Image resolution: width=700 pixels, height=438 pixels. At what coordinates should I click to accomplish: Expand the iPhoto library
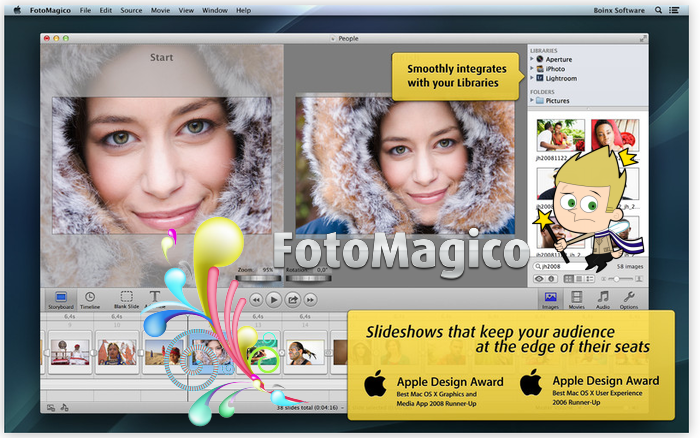(532, 68)
